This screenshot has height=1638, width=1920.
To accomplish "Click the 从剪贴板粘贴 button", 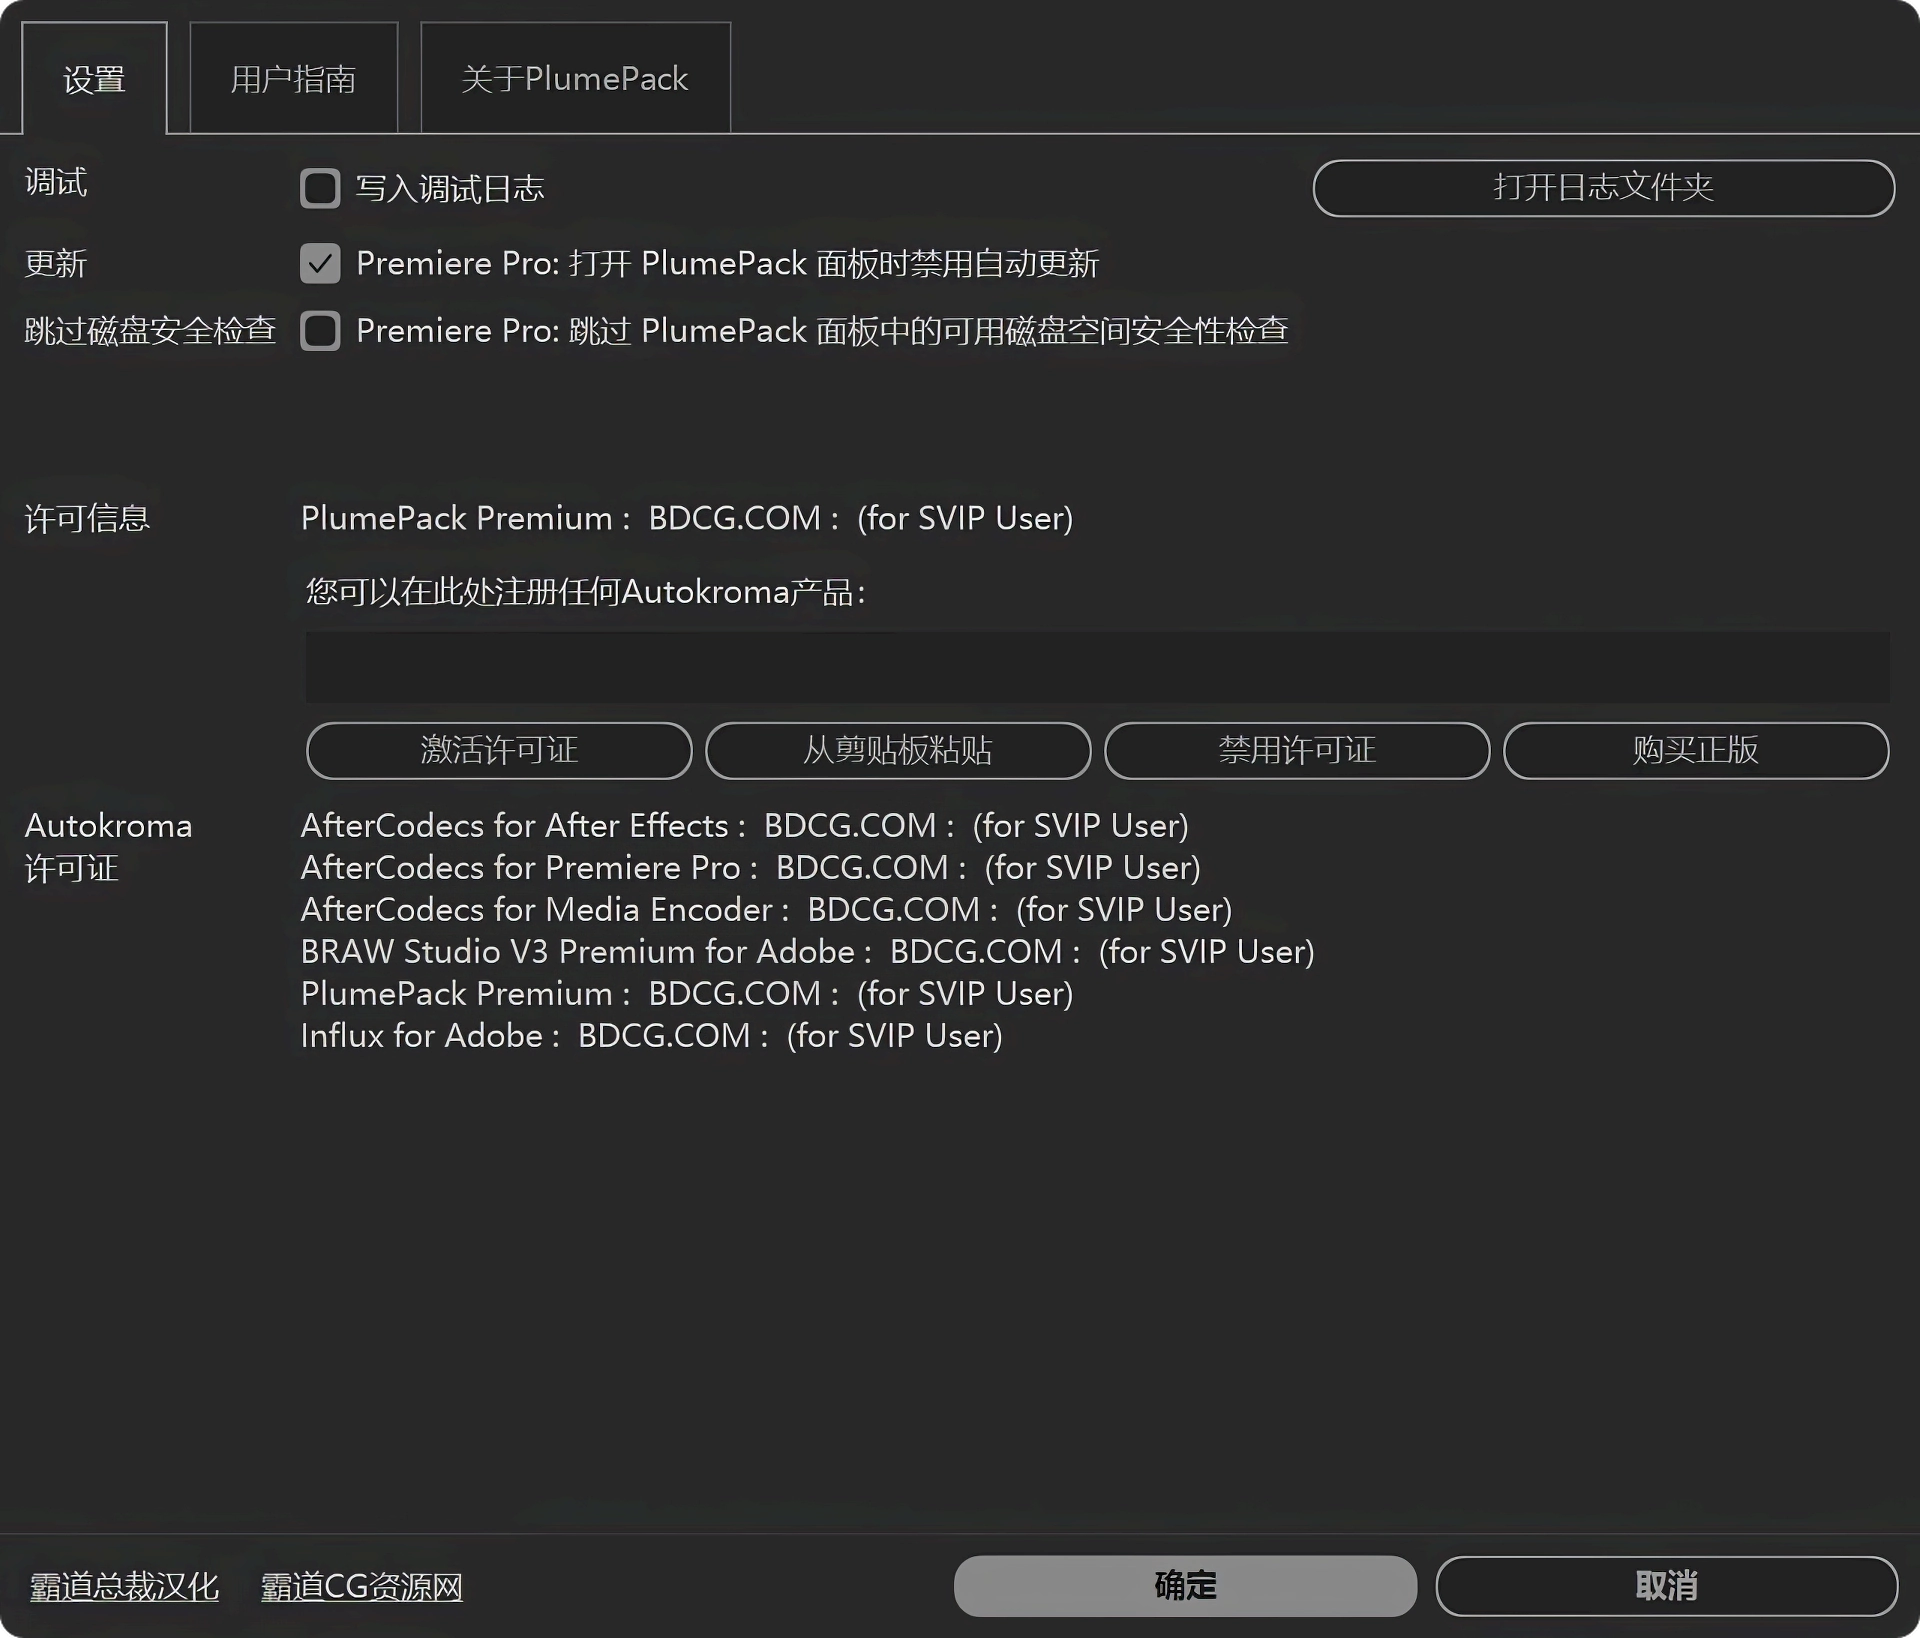I will (898, 750).
